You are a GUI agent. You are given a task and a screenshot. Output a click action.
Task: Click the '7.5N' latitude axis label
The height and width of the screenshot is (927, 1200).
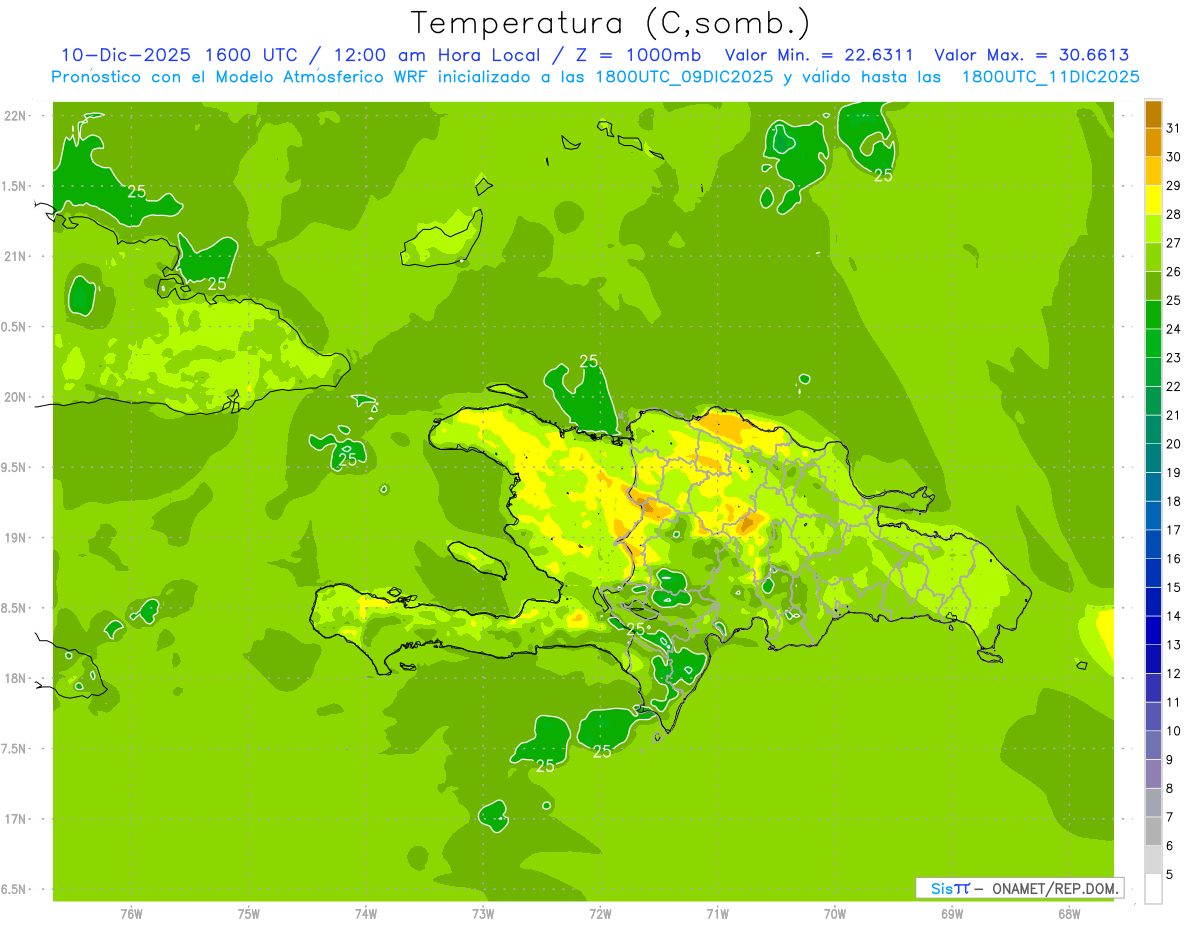15,748
